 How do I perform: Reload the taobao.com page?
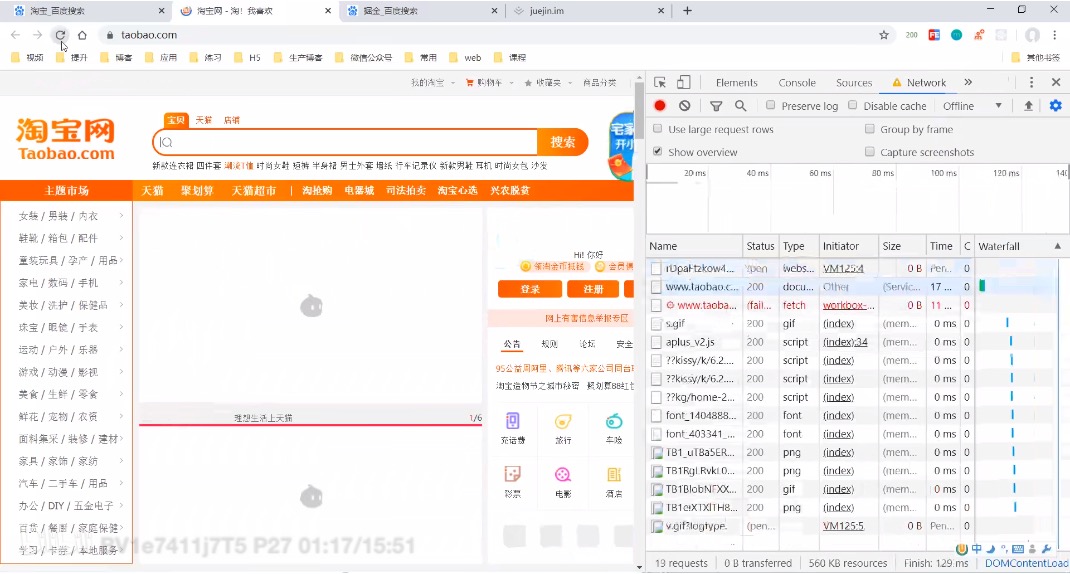coord(60,35)
